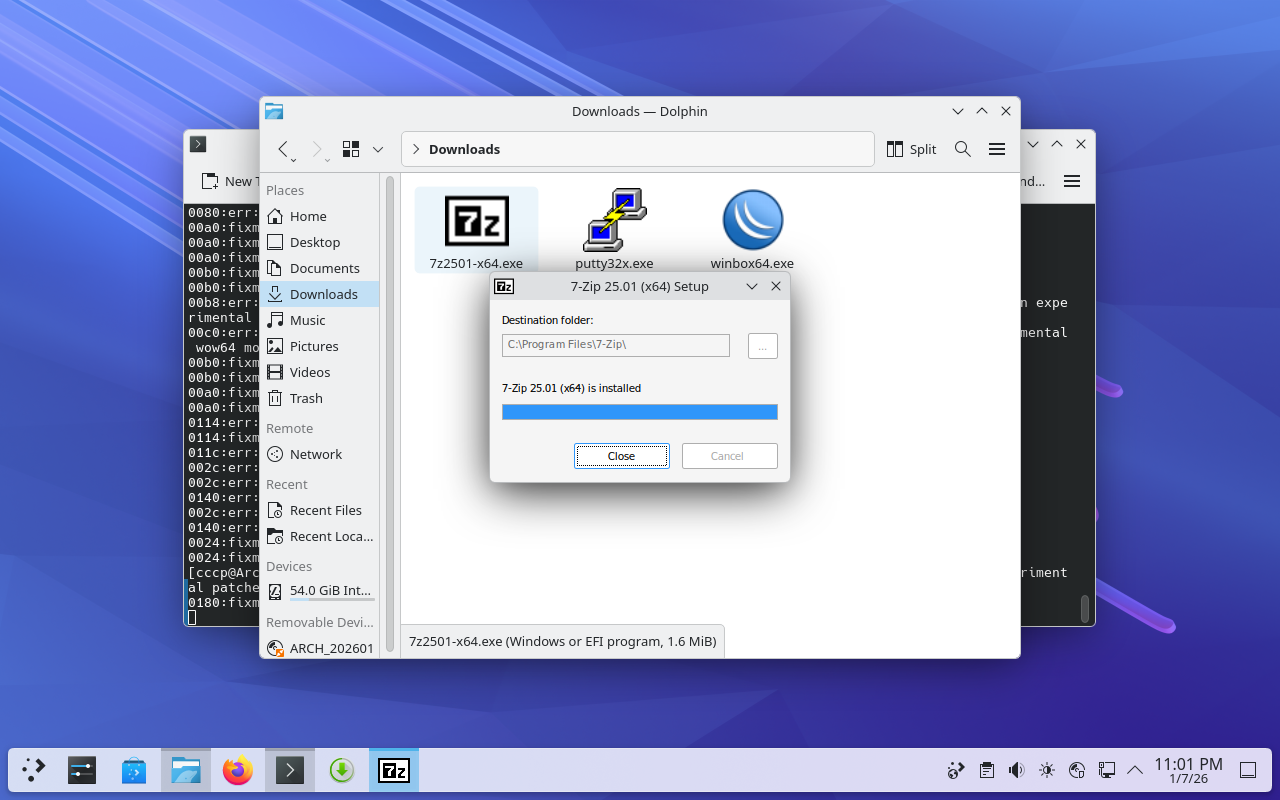Select the putty32x.exe file icon
This screenshot has height=800, width=1280.
pyautogui.click(x=614, y=221)
